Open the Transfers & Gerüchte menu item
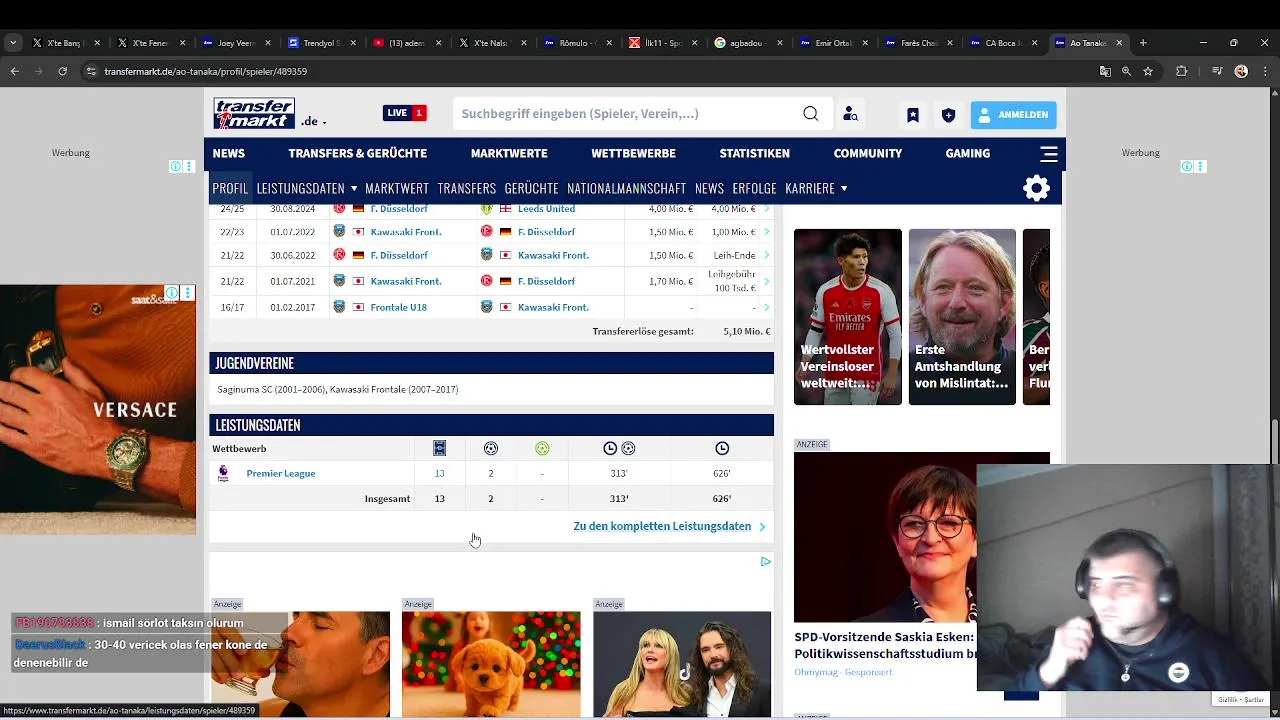The image size is (1280, 720). point(357,154)
